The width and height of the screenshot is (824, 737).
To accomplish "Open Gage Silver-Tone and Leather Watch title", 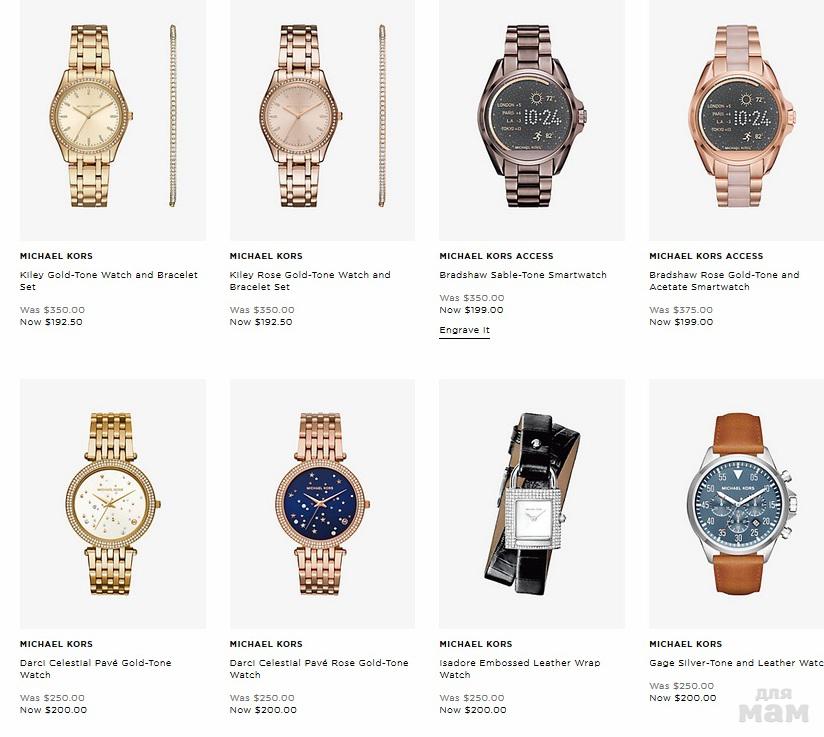I will coord(736,663).
